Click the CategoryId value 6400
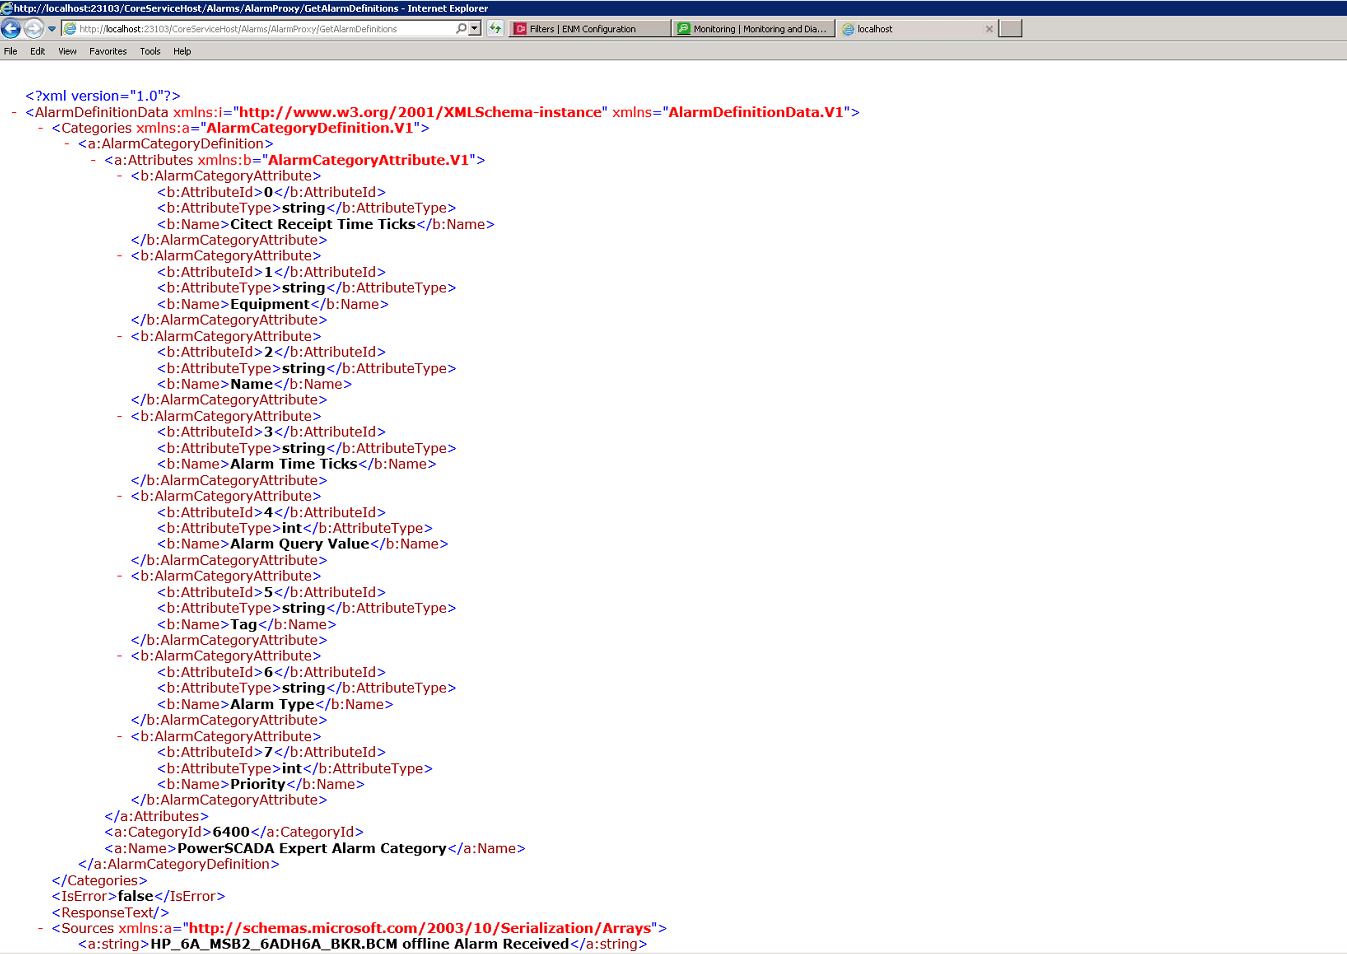 click(231, 832)
